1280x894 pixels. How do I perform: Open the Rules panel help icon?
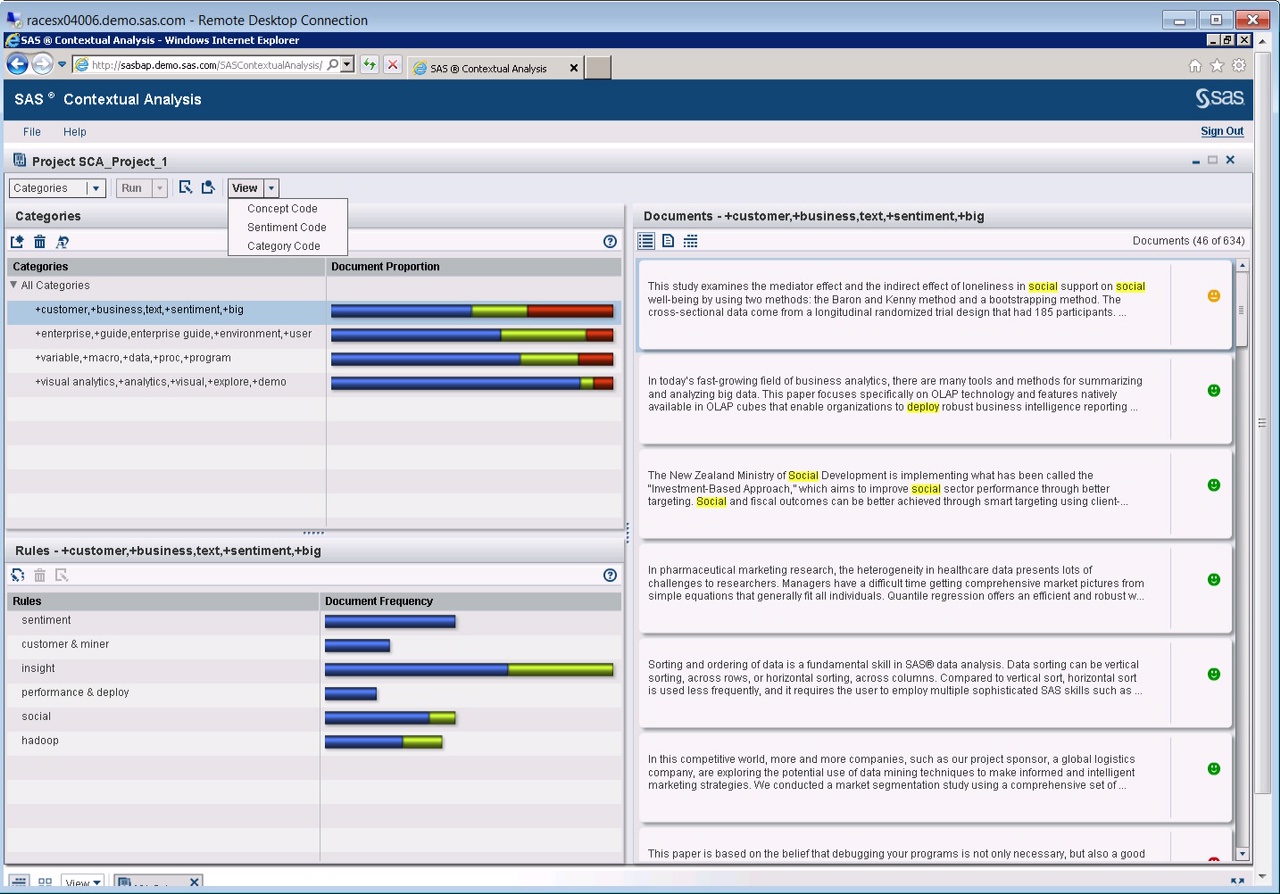[x=610, y=575]
